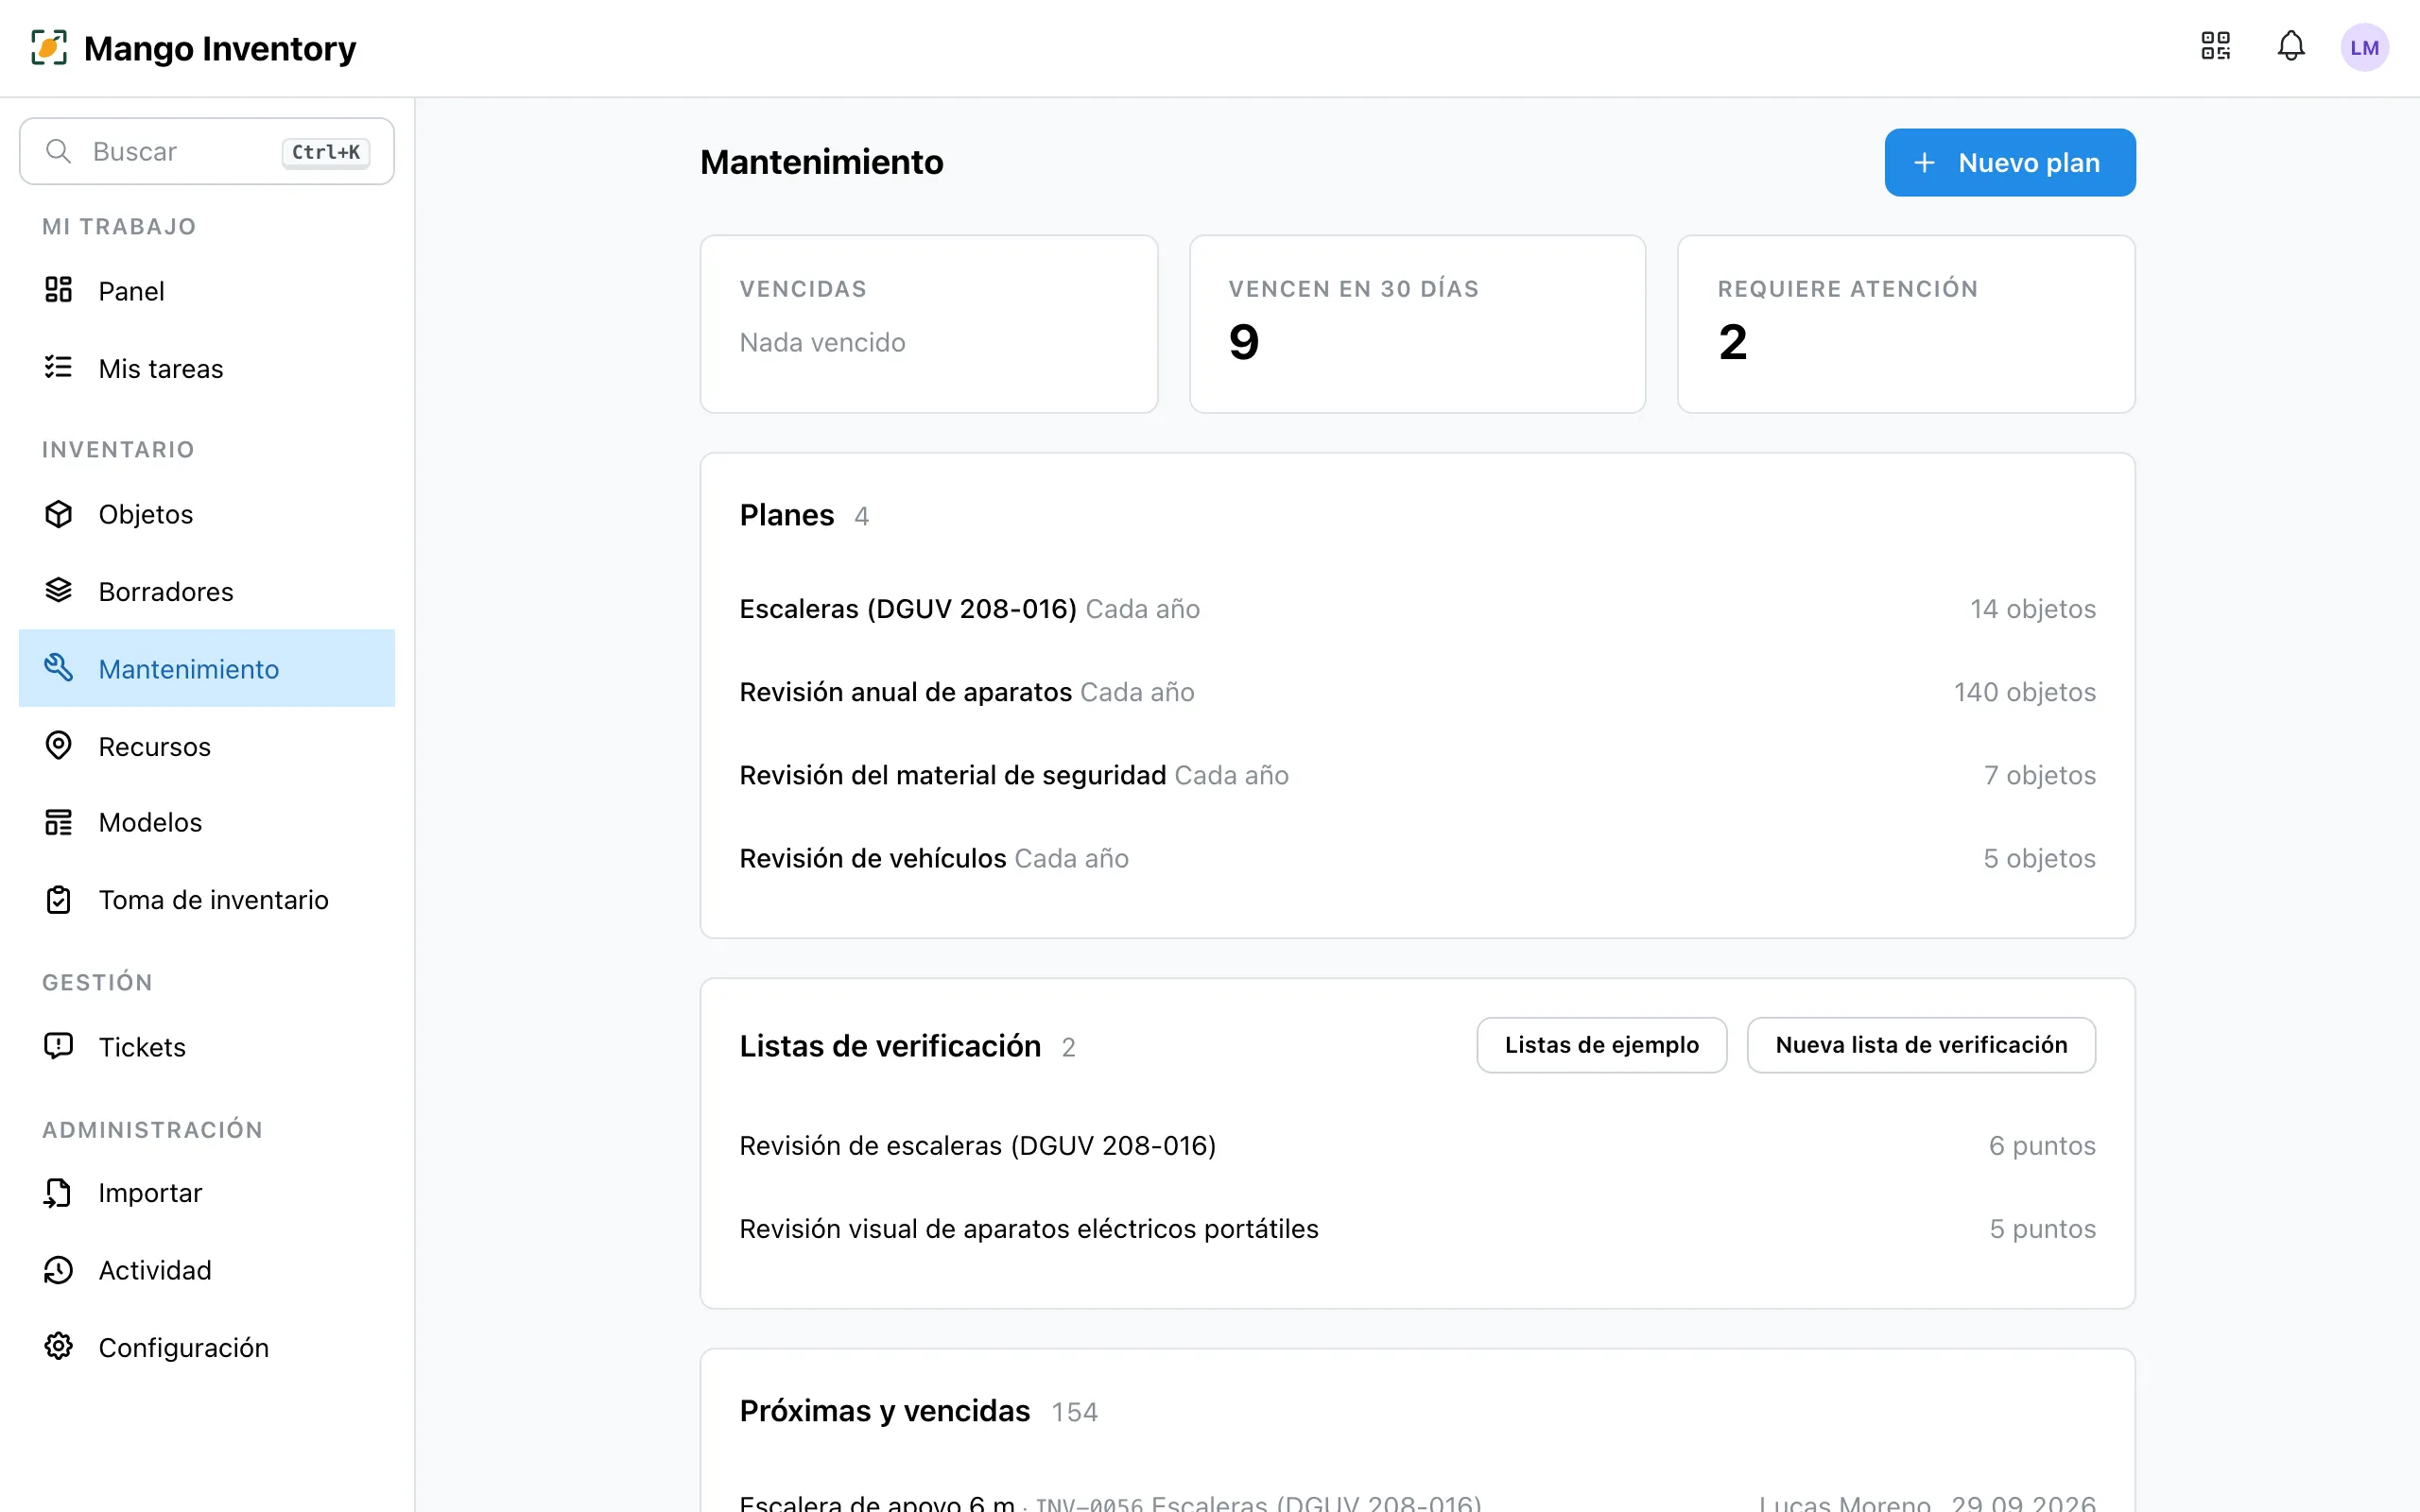Click the Actividad history clock icon

tap(59, 1269)
